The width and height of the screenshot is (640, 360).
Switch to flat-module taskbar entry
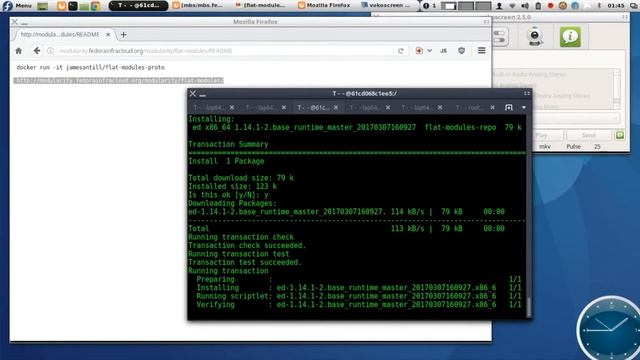pos(261,5)
